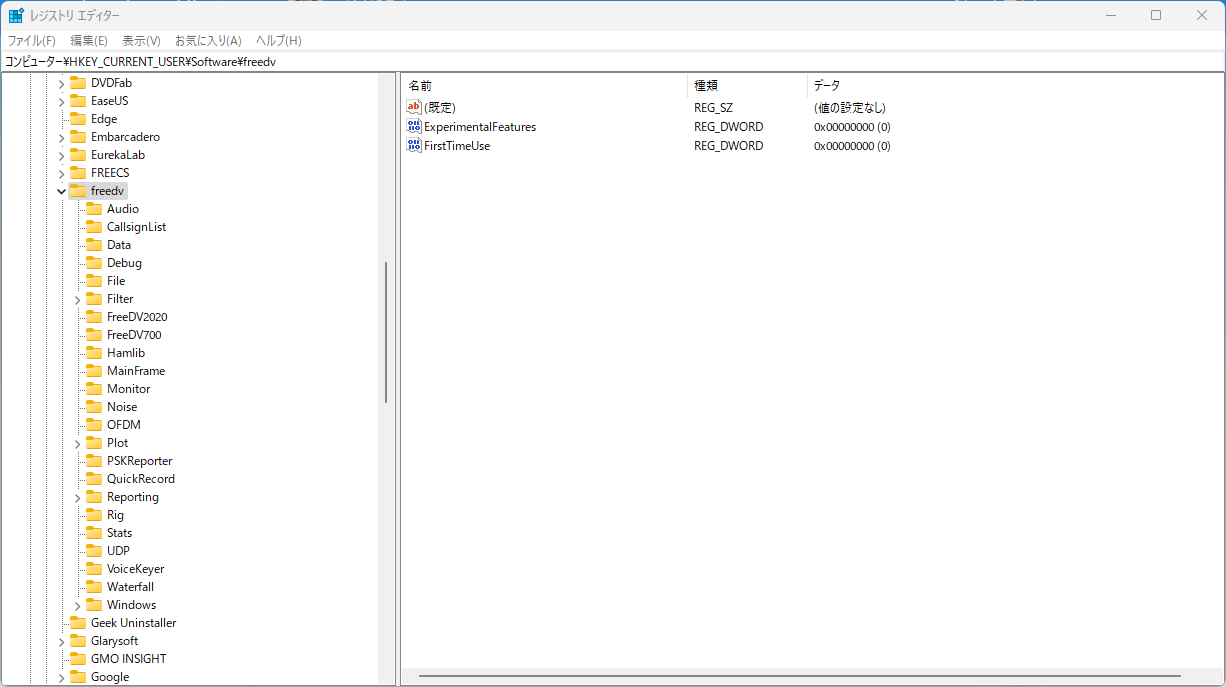This screenshot has width=1226, height=687.
Task: Select the GMO INSIGHT key
Action: coord(129,659)
